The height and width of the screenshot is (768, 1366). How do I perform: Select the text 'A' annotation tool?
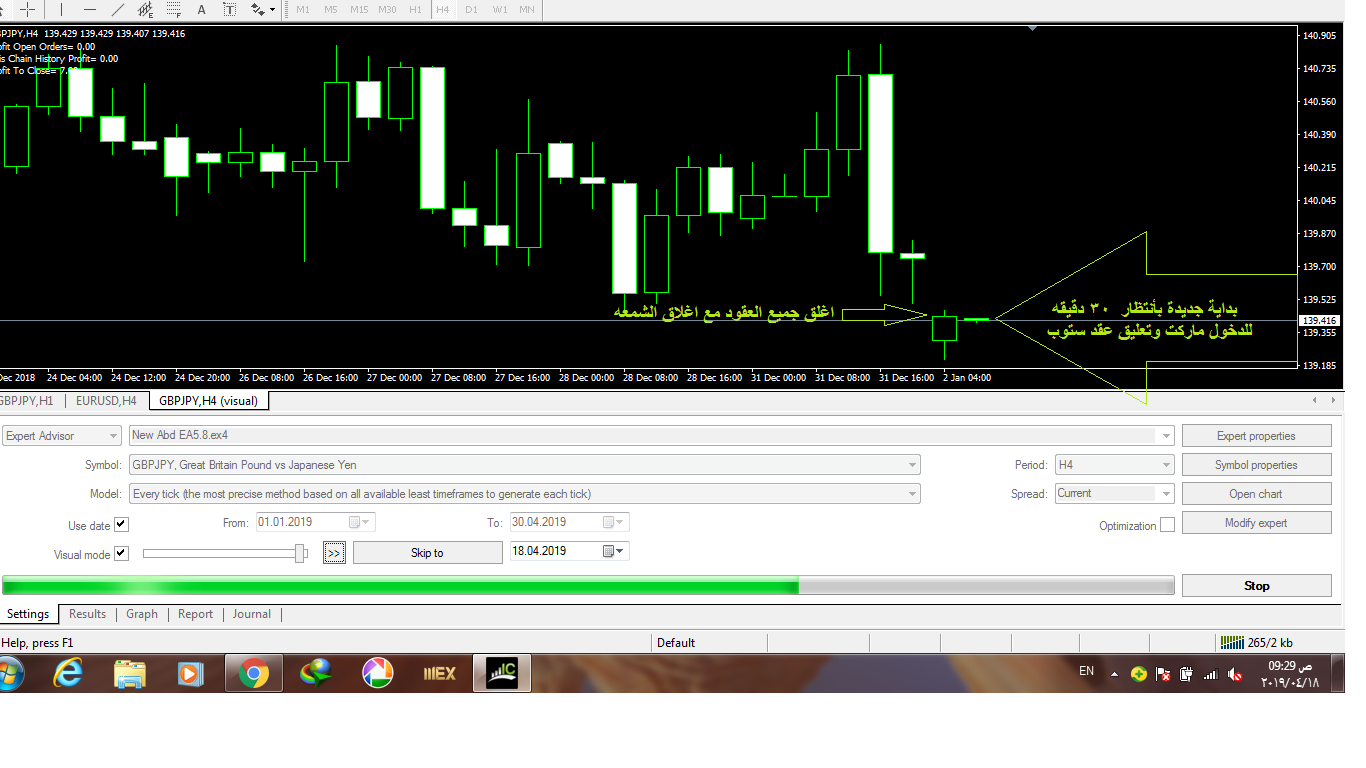[202, 9]
